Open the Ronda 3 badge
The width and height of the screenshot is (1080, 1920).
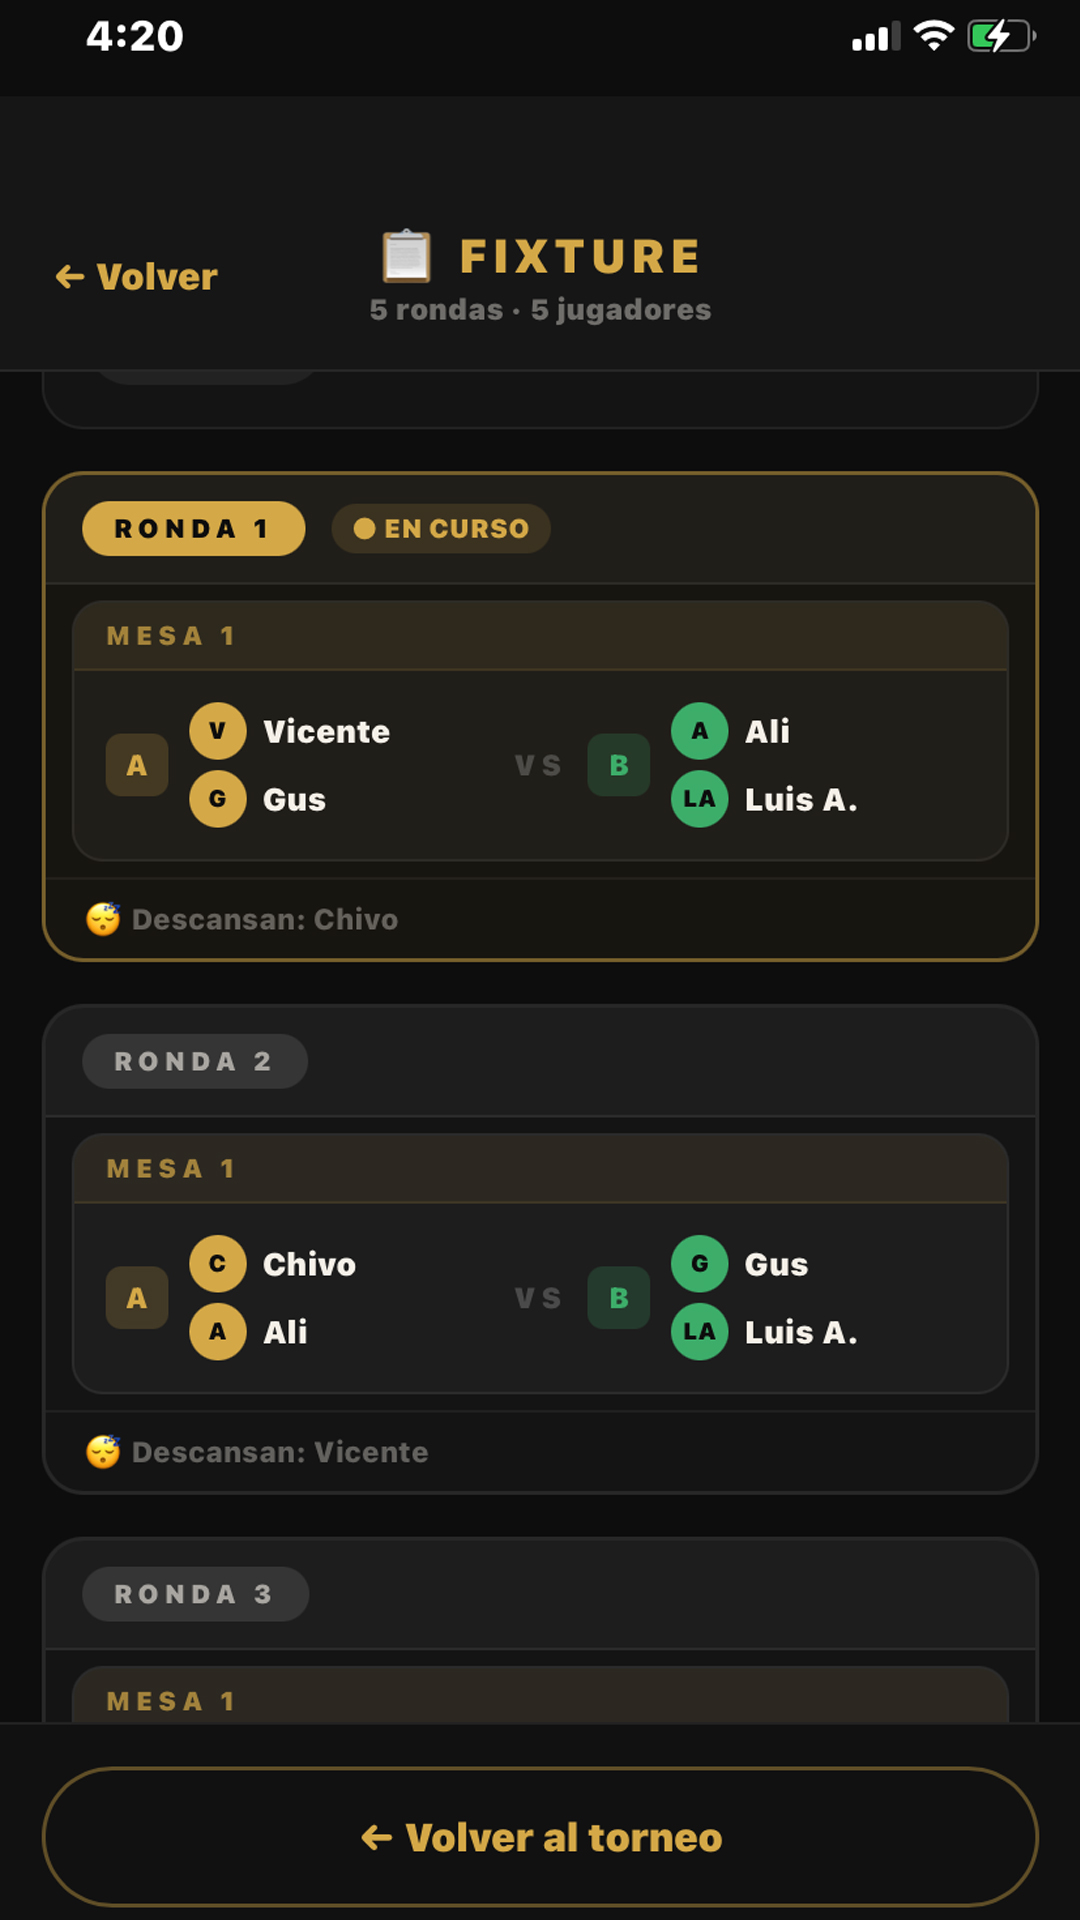tap(195, 1594)
